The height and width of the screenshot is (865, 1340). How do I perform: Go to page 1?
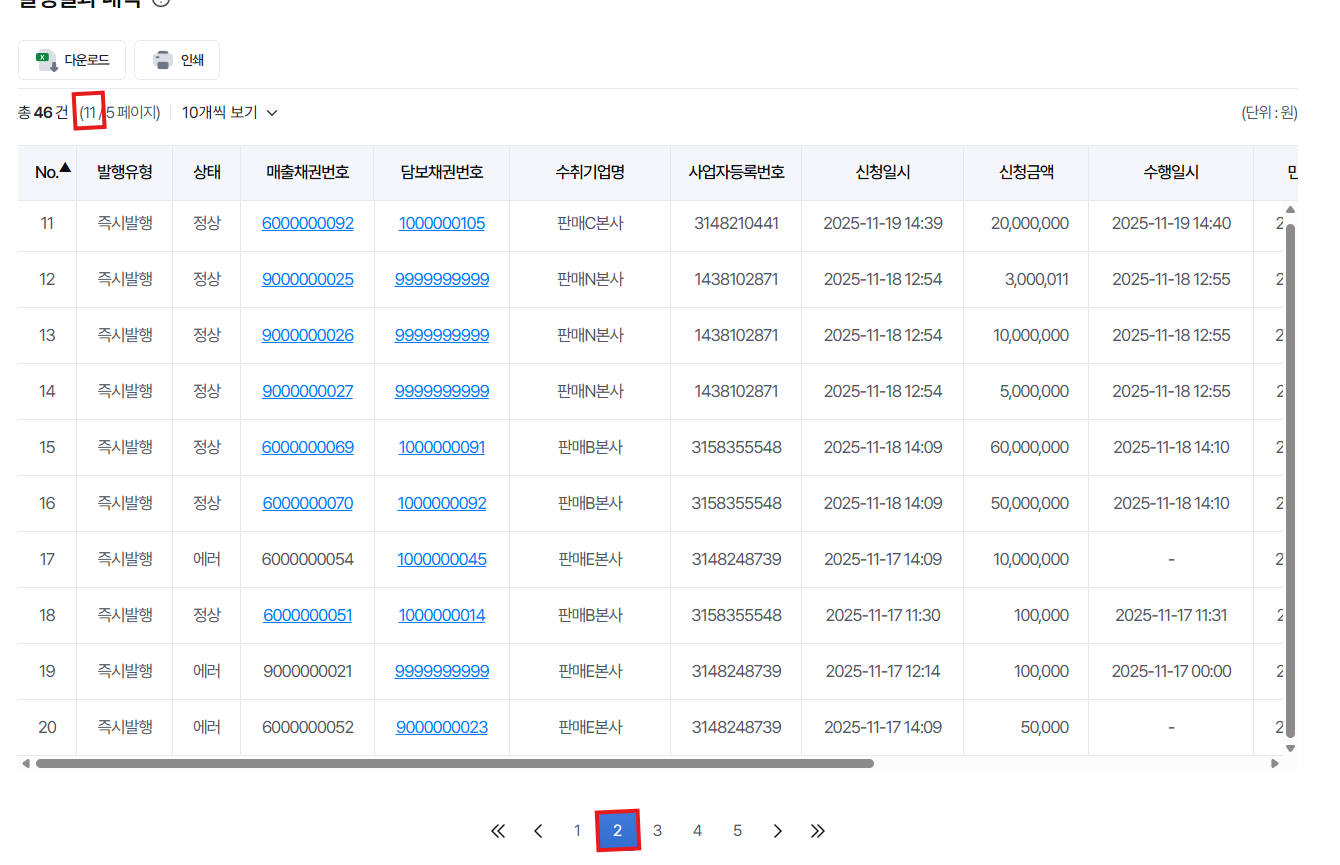point(577,831)
